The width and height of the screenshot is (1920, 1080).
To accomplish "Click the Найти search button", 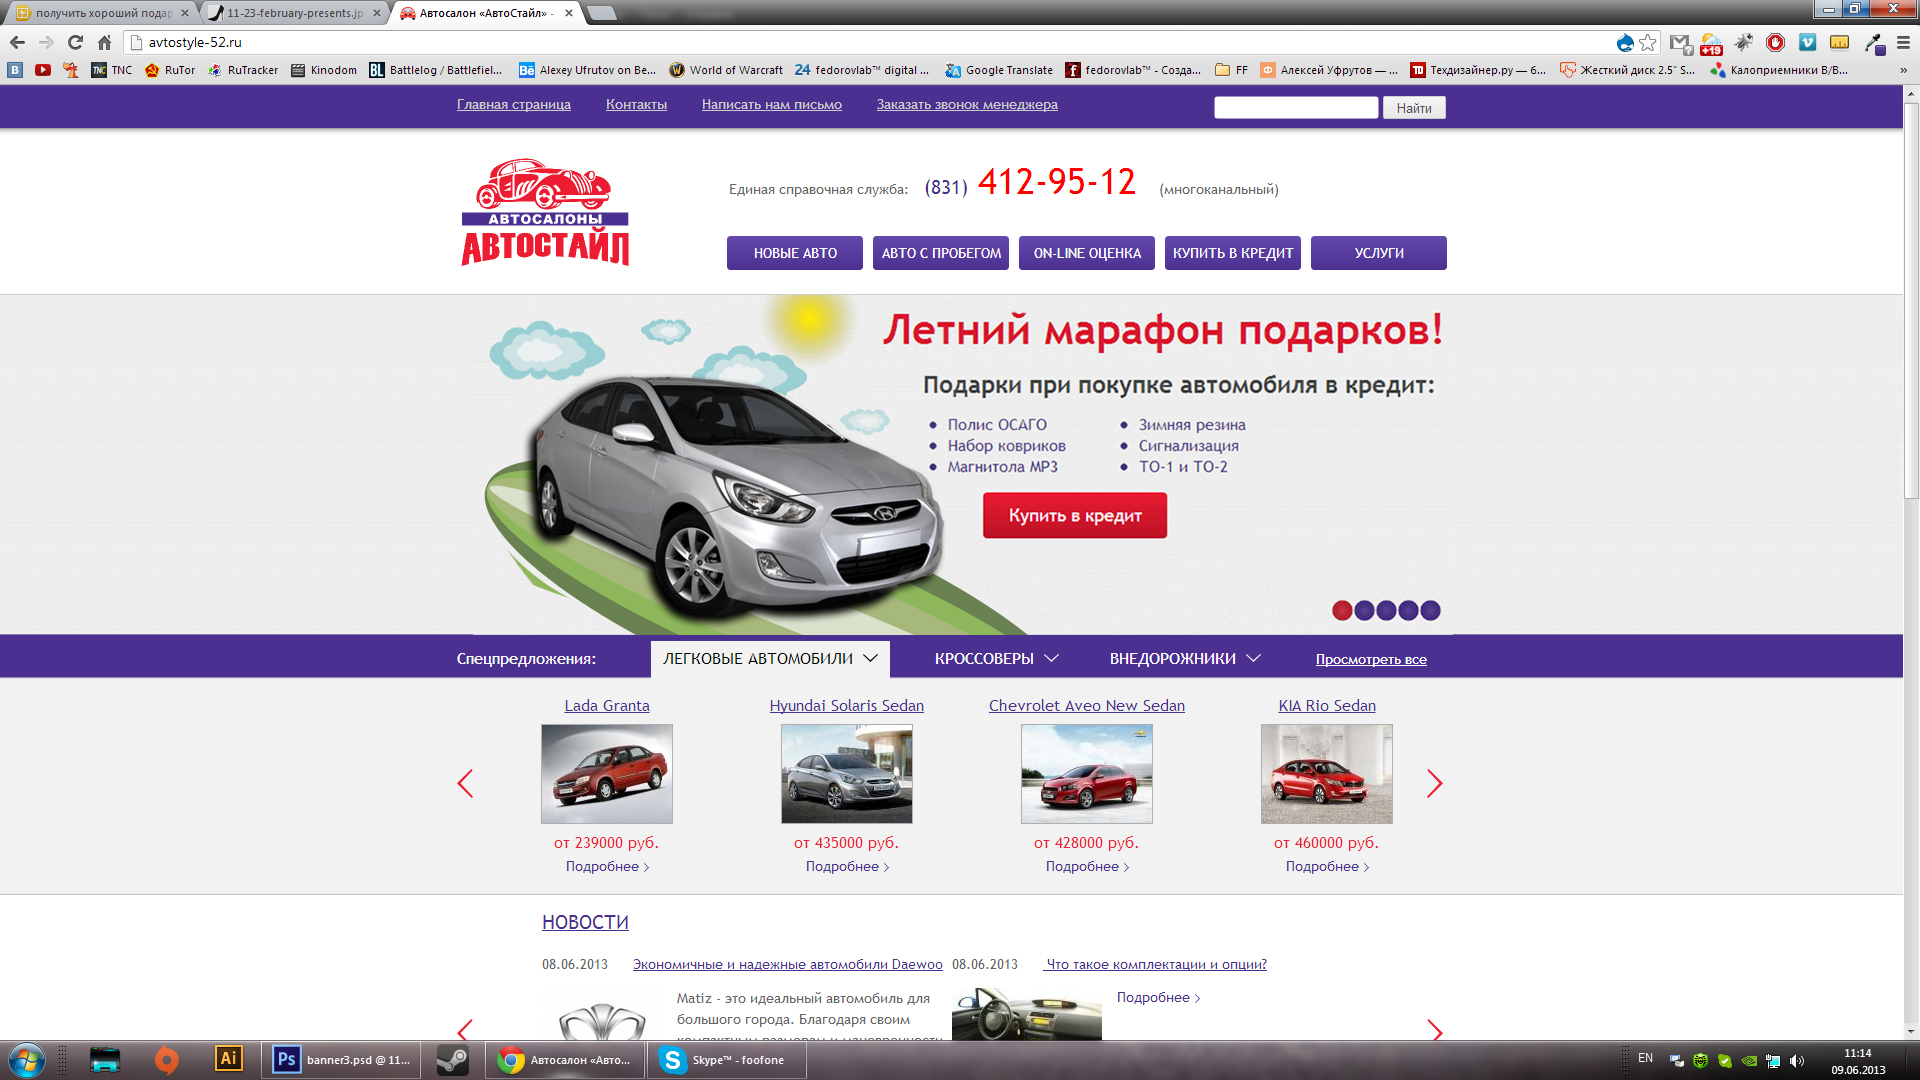I will coord(1414,108).
